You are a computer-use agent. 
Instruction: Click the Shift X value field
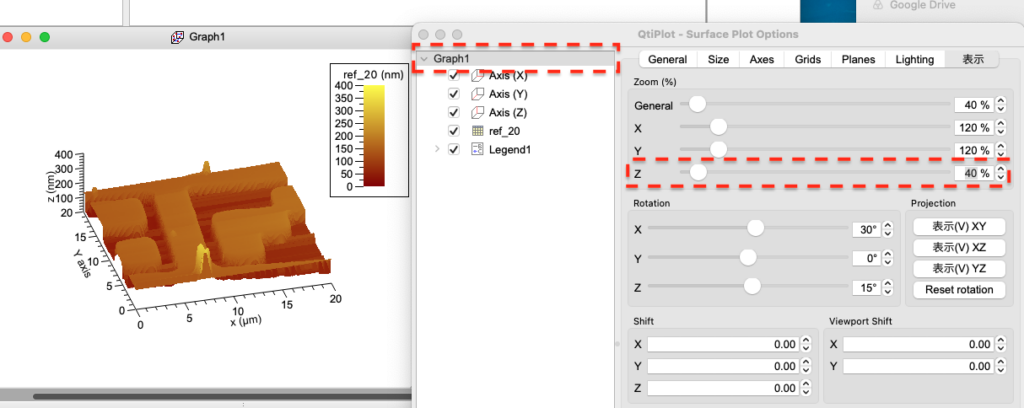(x=723, y=344)
